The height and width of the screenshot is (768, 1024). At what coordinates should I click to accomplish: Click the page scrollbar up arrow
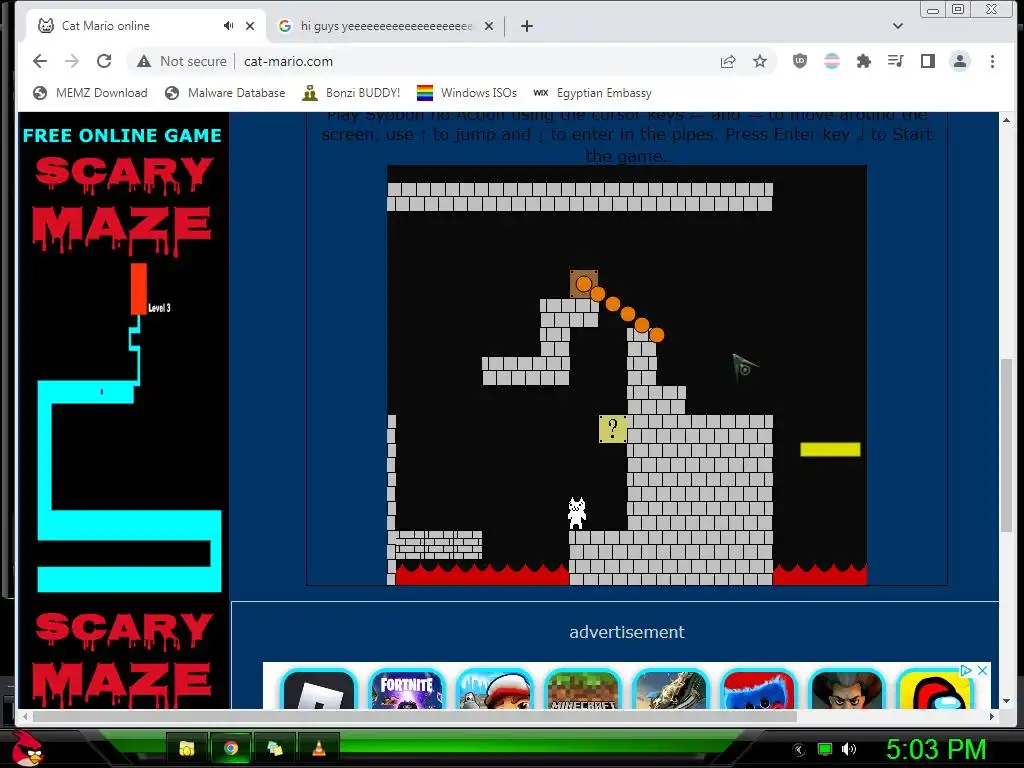(1006, 120)
